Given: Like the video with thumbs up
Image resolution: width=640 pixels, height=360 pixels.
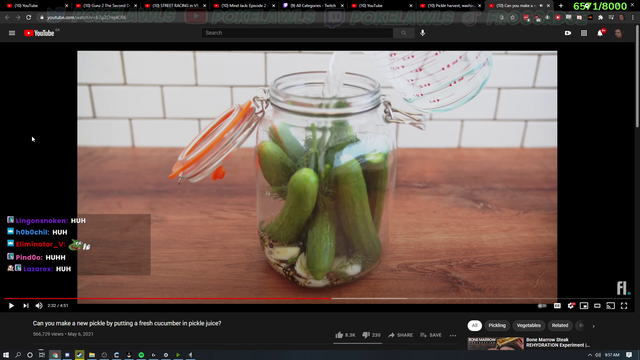Looking at the screenshot, I should 345,335.
